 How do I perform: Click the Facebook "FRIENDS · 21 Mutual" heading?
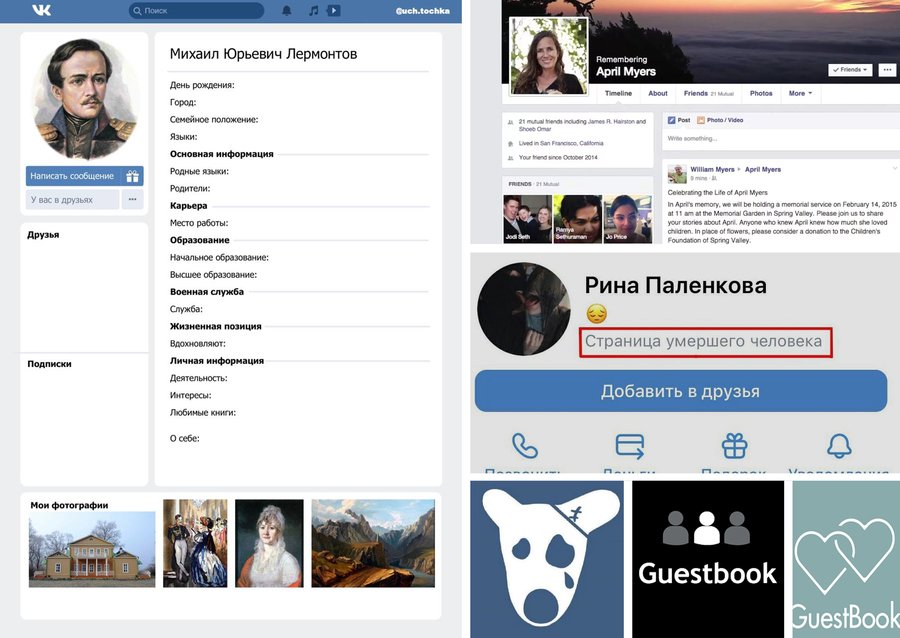pyautogui.click(x=534, y=184)
